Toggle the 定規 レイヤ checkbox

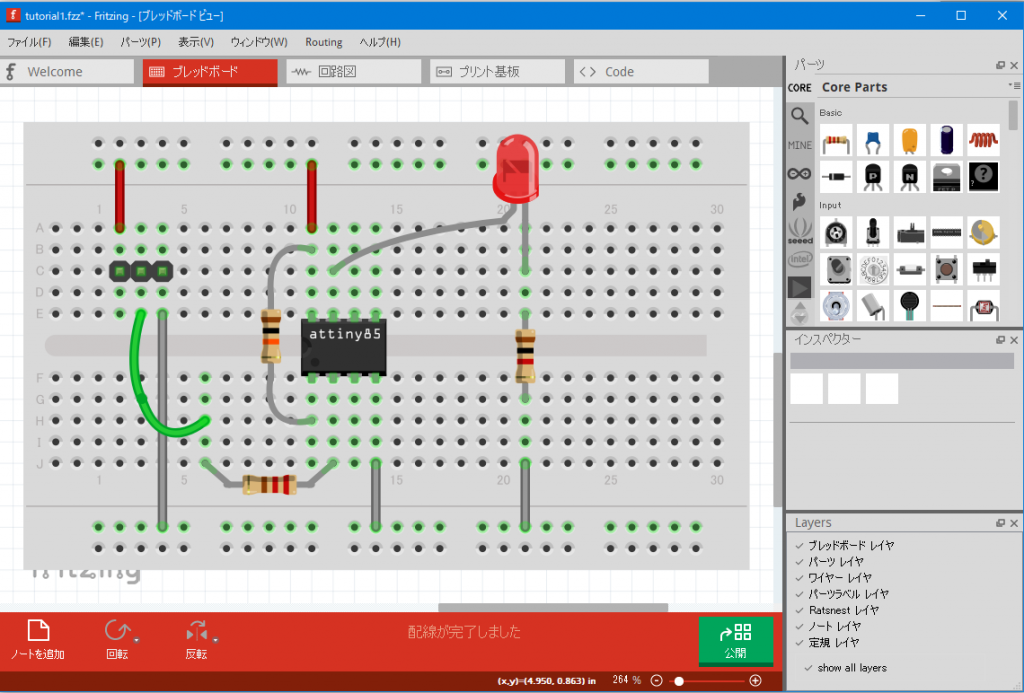point(799,643)
